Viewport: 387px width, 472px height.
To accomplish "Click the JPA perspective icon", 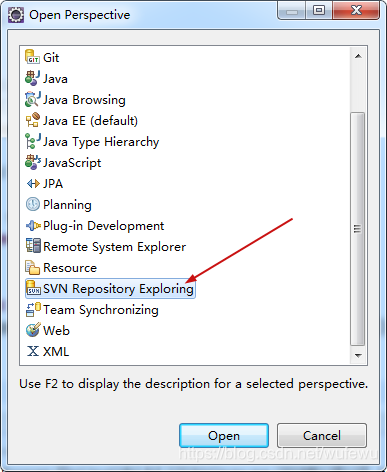I will pyautogui.click(x=33, y=183).
